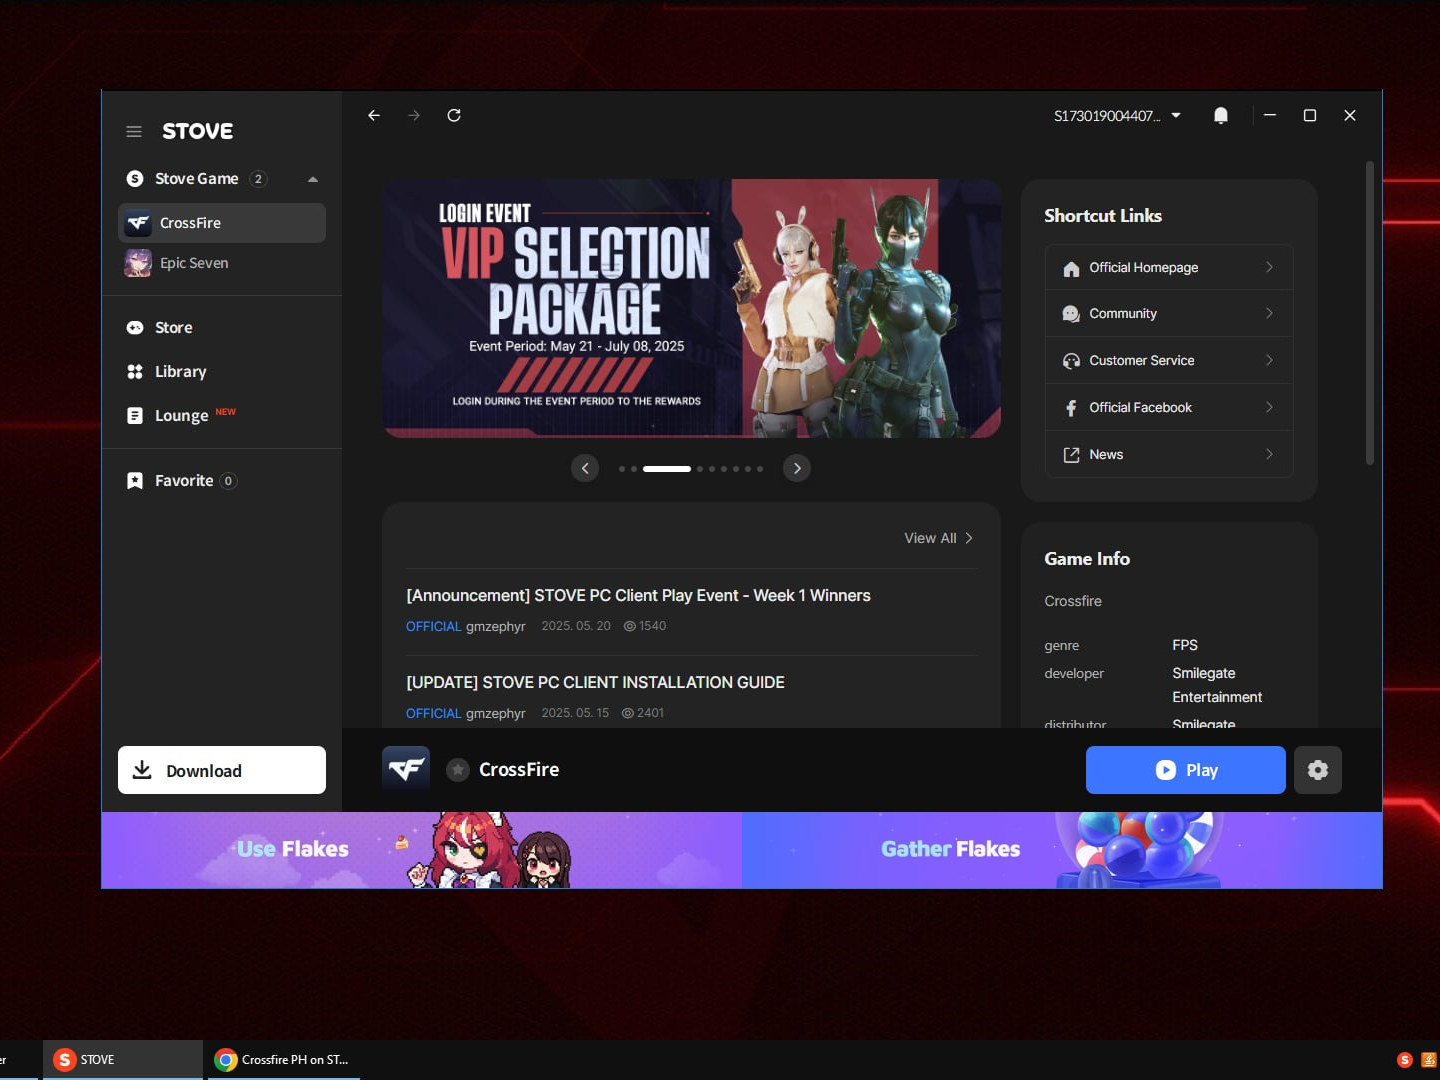Viewport: 1440px width, 1080px height.
Task: Click chevron on Official Homepage row
Action: (x=1269, y=267)
